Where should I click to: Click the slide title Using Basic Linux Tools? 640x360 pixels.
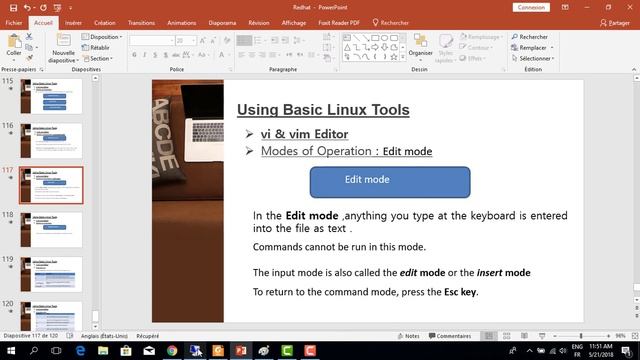323,110
